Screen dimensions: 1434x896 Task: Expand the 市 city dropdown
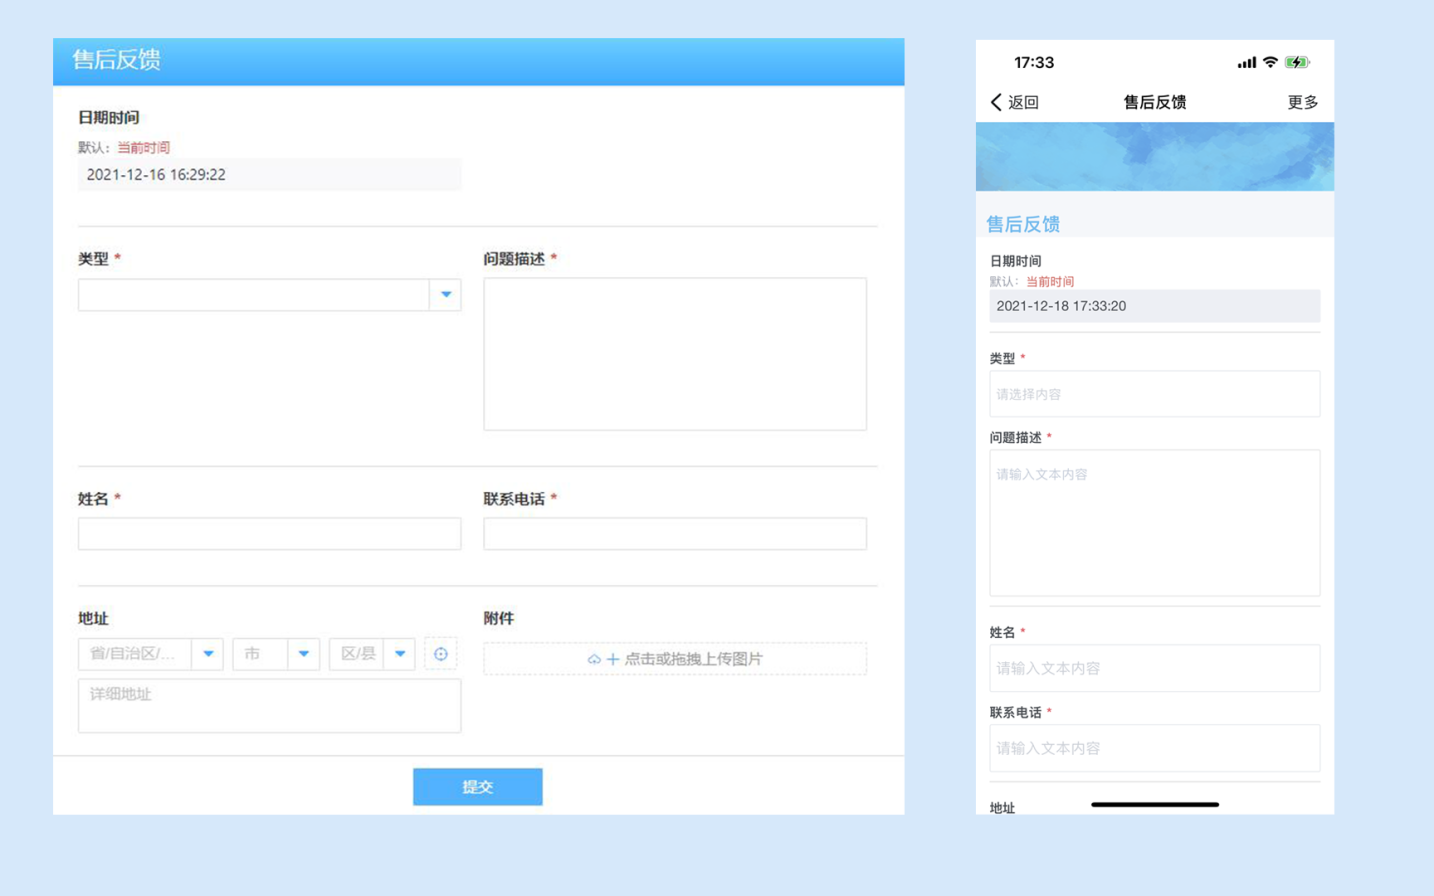point(304,654)
